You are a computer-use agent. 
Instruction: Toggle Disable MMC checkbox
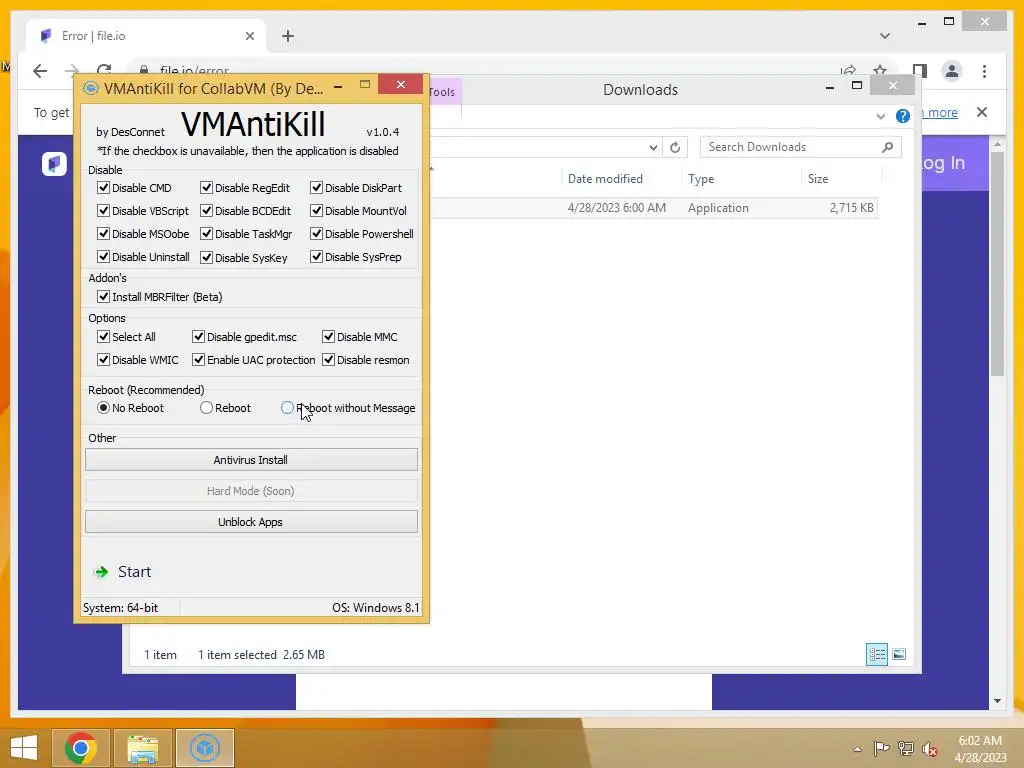pos(328,336)
